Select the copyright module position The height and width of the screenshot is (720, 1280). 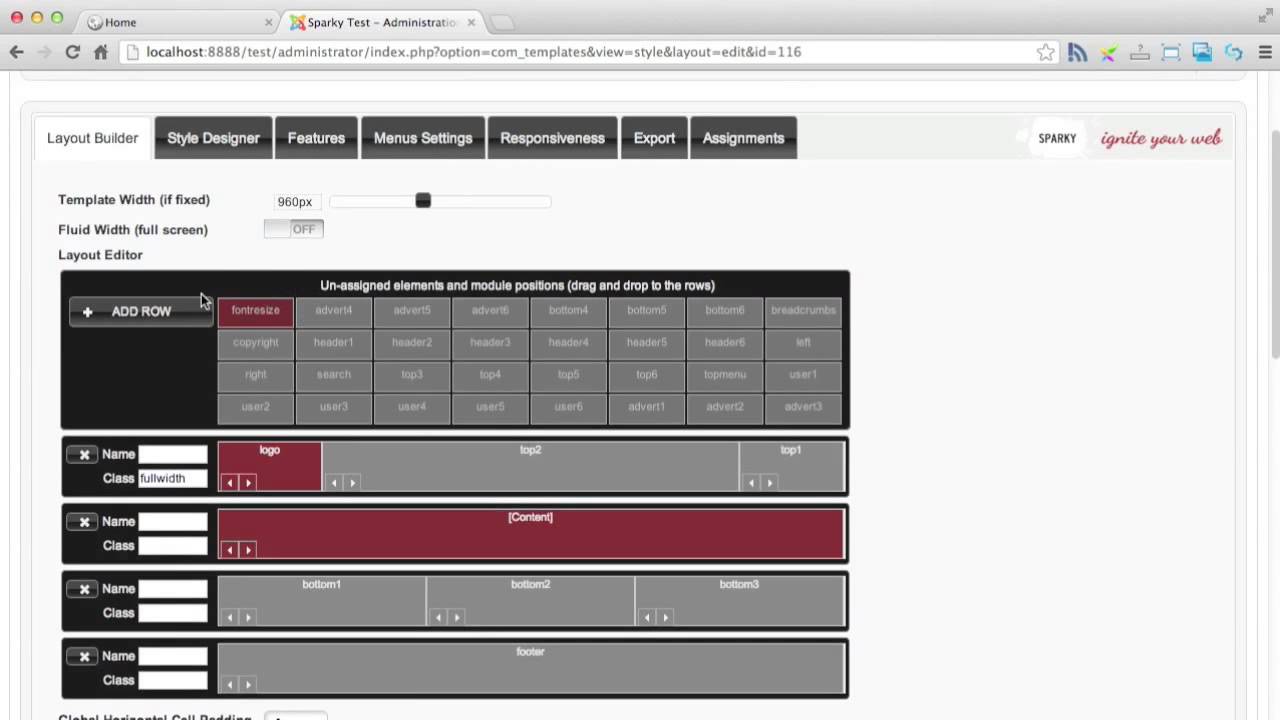pyautogui.click(x=256, y=342)
